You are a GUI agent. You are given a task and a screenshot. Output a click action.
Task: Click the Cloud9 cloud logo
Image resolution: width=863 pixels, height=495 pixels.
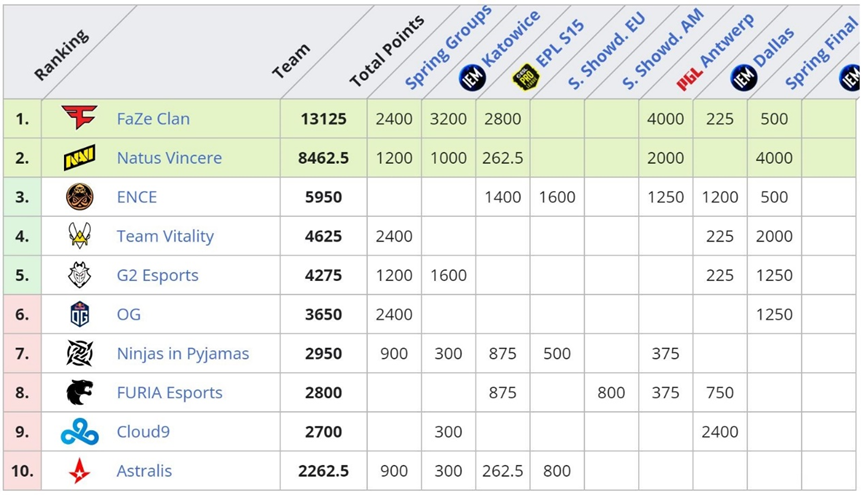[x=79, y=432]
